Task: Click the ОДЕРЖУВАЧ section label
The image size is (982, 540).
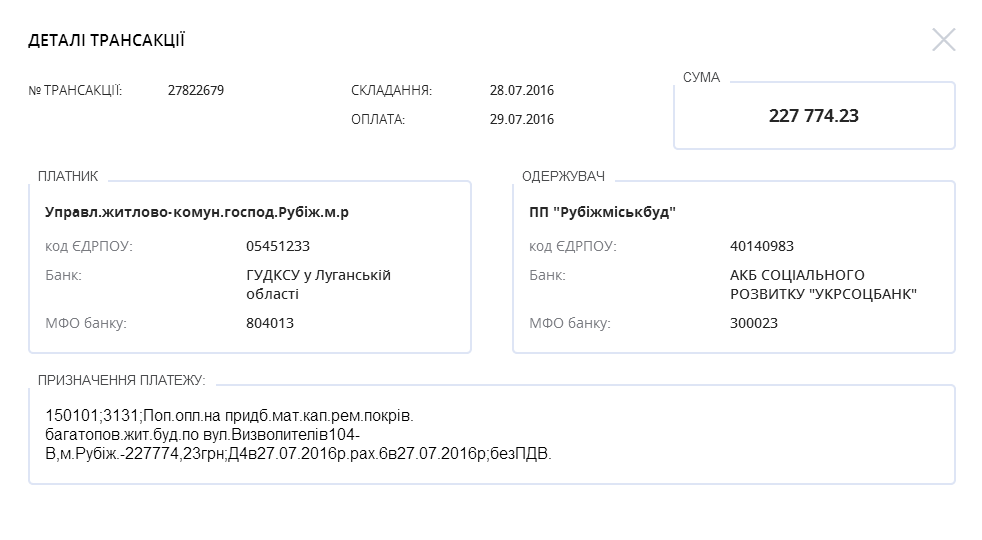Action: coord(563,177)
